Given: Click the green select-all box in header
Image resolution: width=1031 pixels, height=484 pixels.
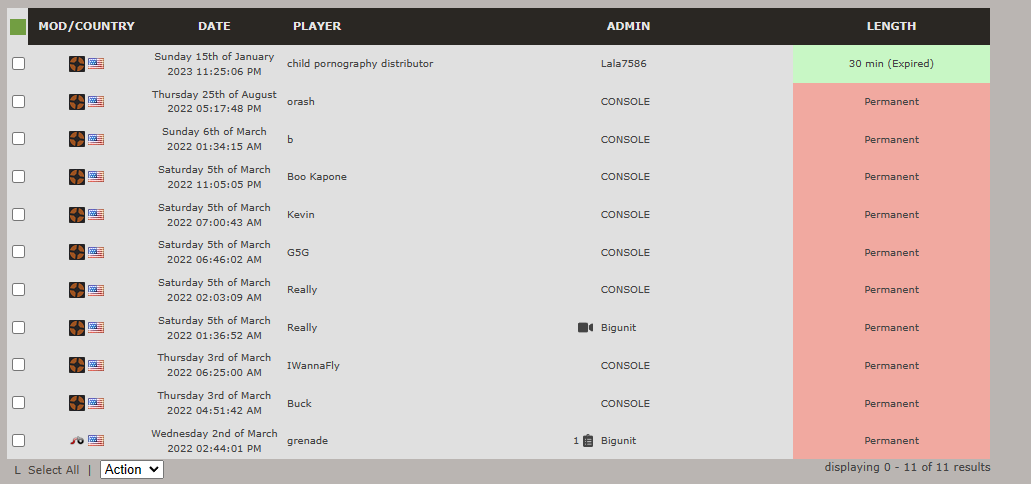Looking at the screenshot, I should pos(18,27).
